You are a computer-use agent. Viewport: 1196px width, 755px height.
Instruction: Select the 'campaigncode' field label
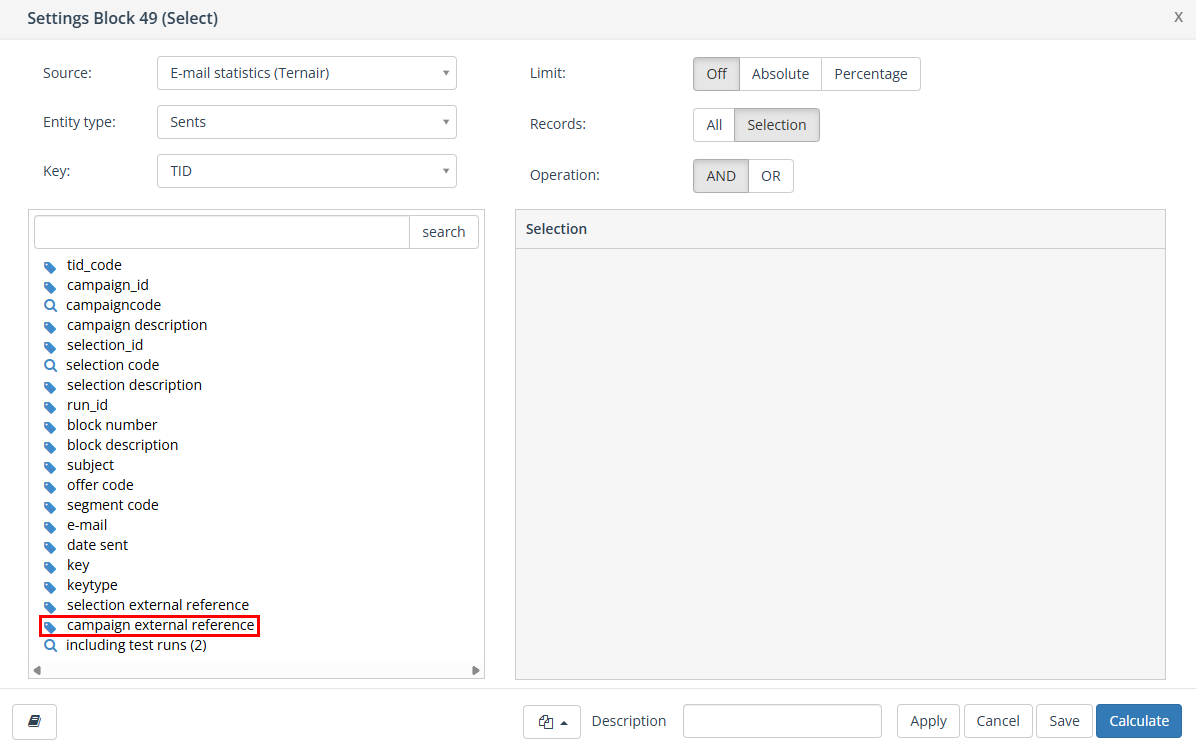pyautogui.click(x=114, y=305)
